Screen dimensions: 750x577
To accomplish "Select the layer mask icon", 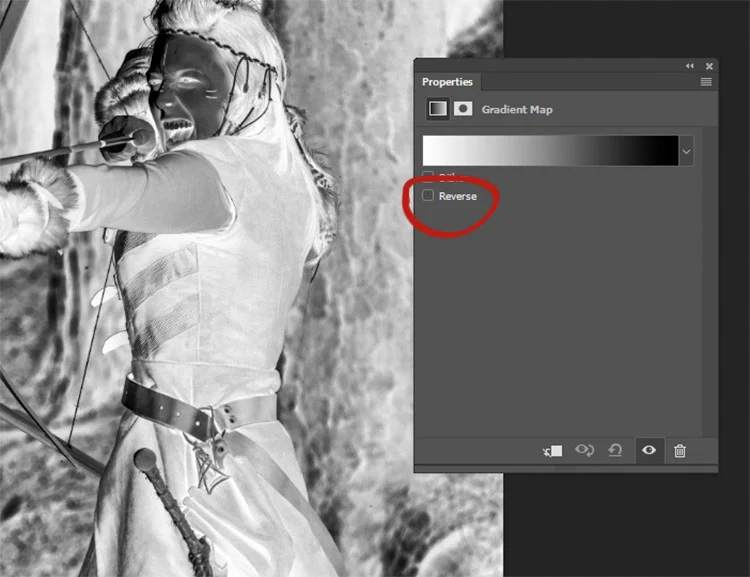I will click(463, 109).
